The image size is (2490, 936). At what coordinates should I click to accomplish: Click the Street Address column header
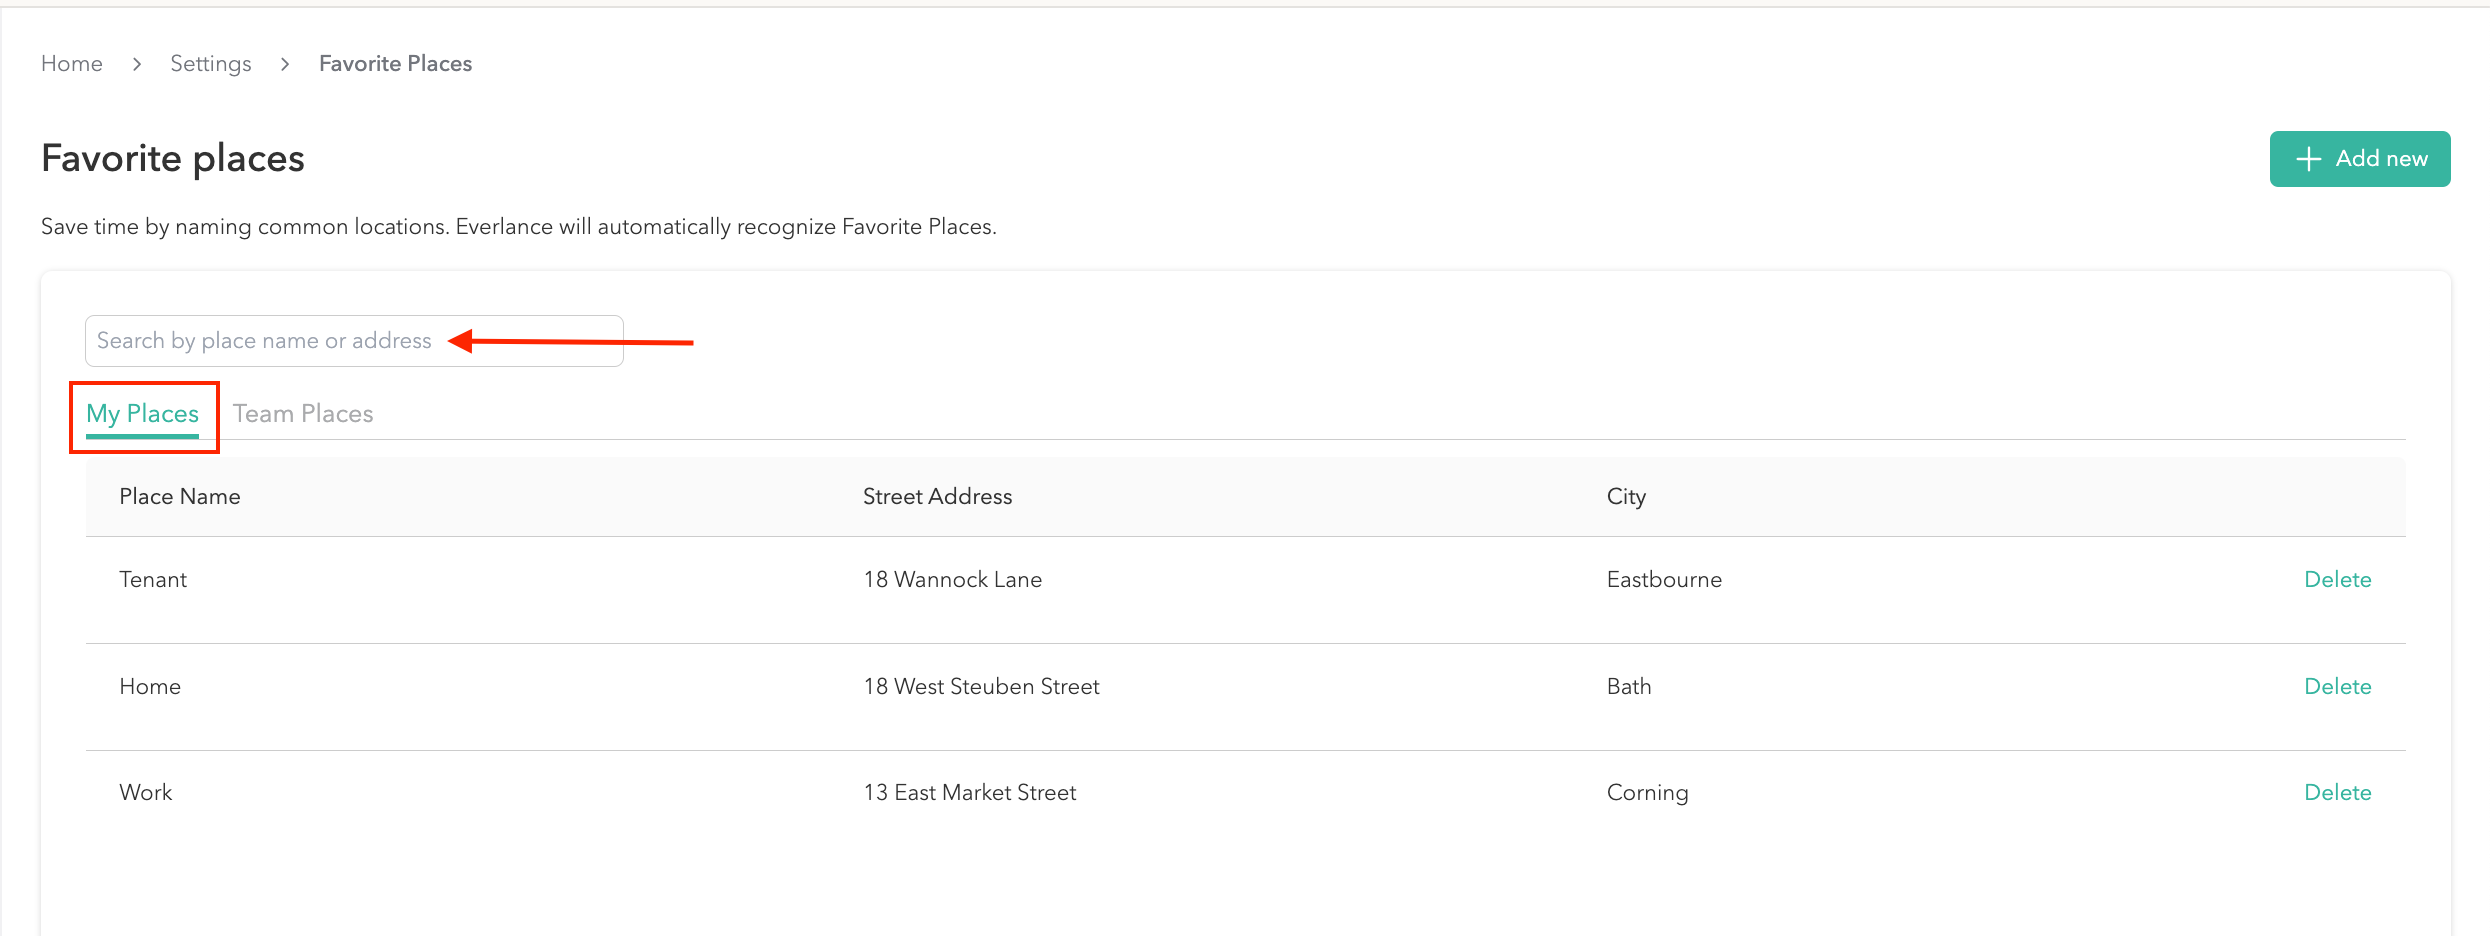[x=937, y=496]
